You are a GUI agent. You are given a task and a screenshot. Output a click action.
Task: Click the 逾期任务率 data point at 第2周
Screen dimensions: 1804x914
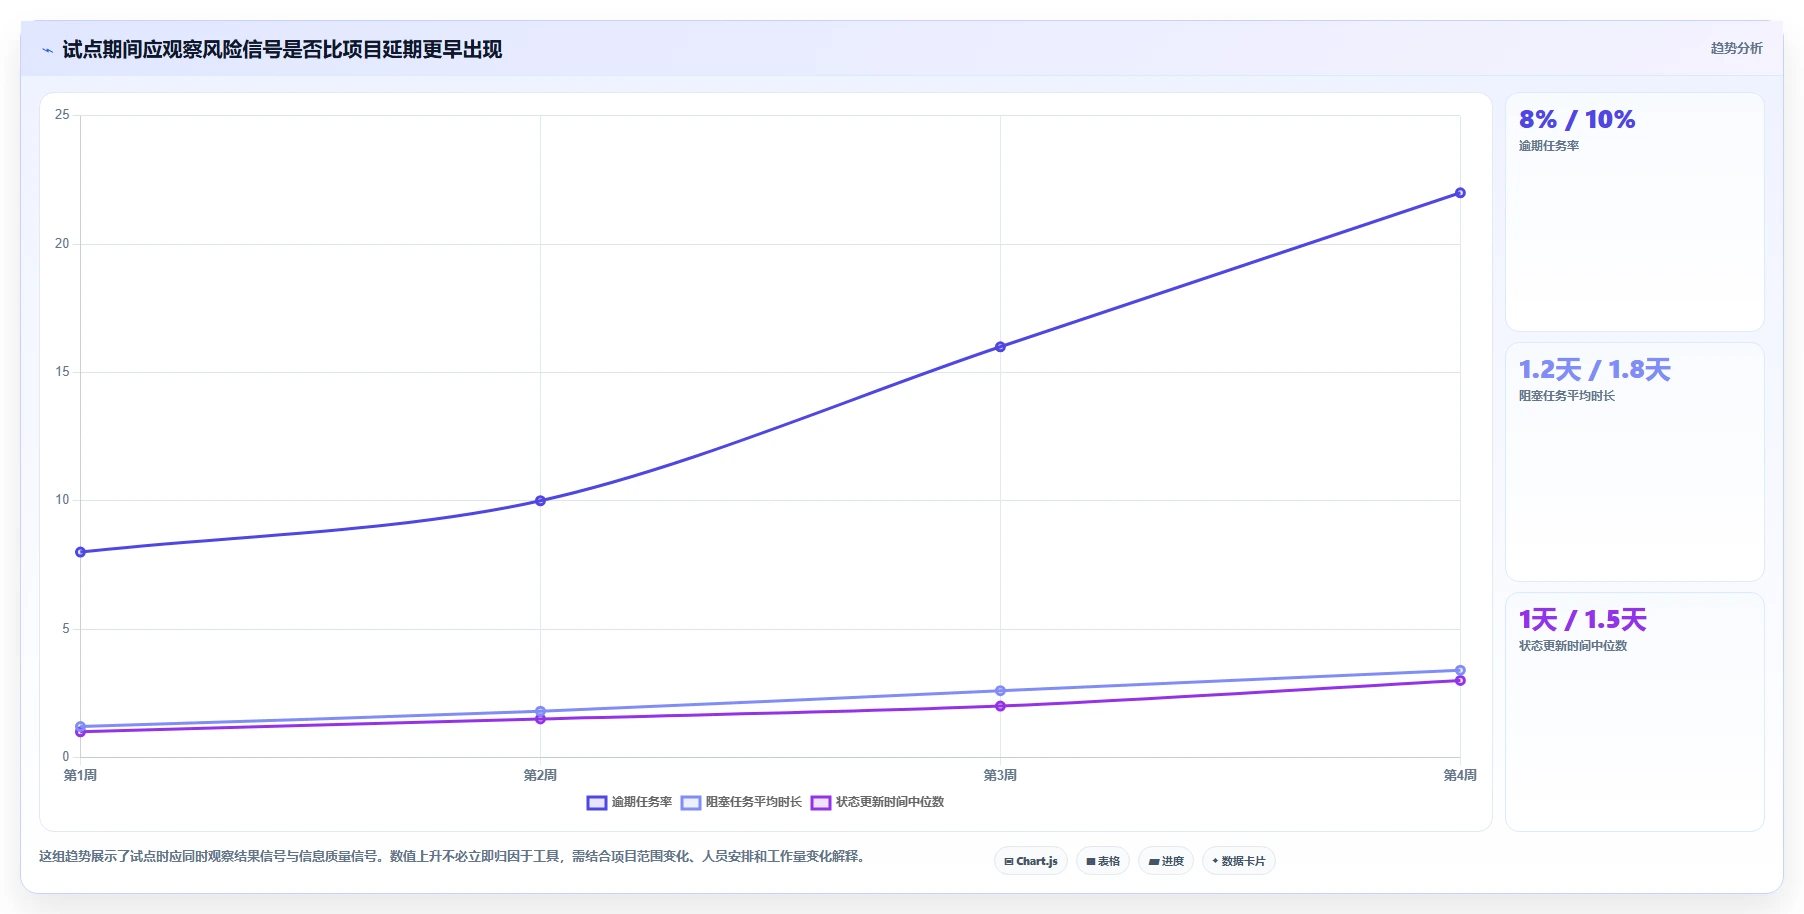[x=540, y=501]
